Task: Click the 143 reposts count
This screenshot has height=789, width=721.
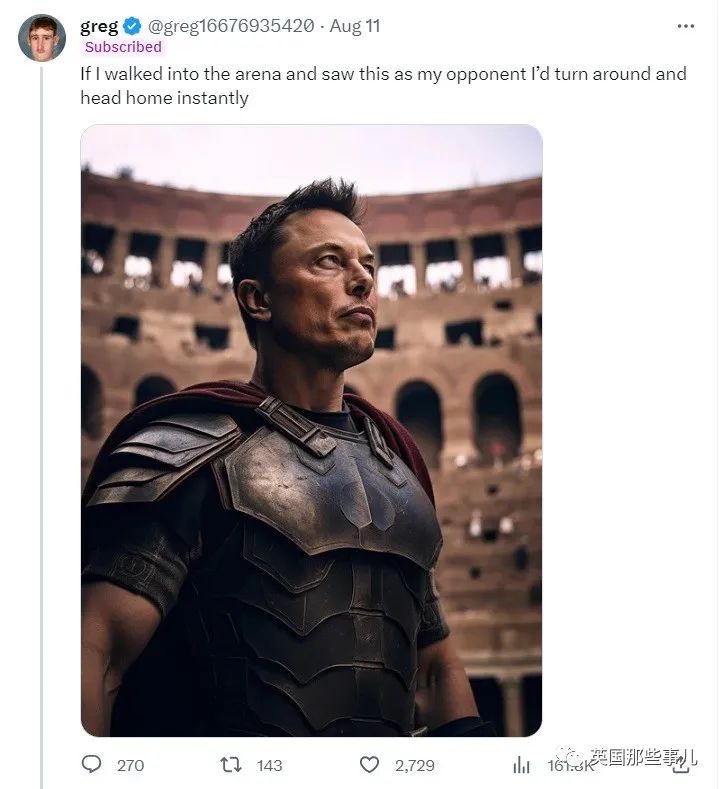Action: coord(269,765)
